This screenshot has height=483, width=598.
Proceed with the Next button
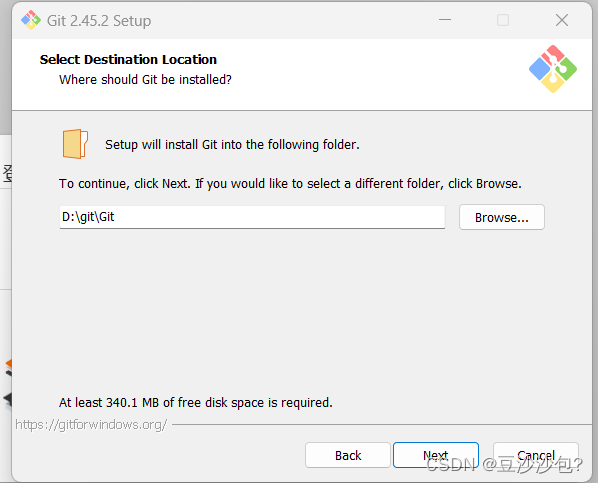(436, 455)
